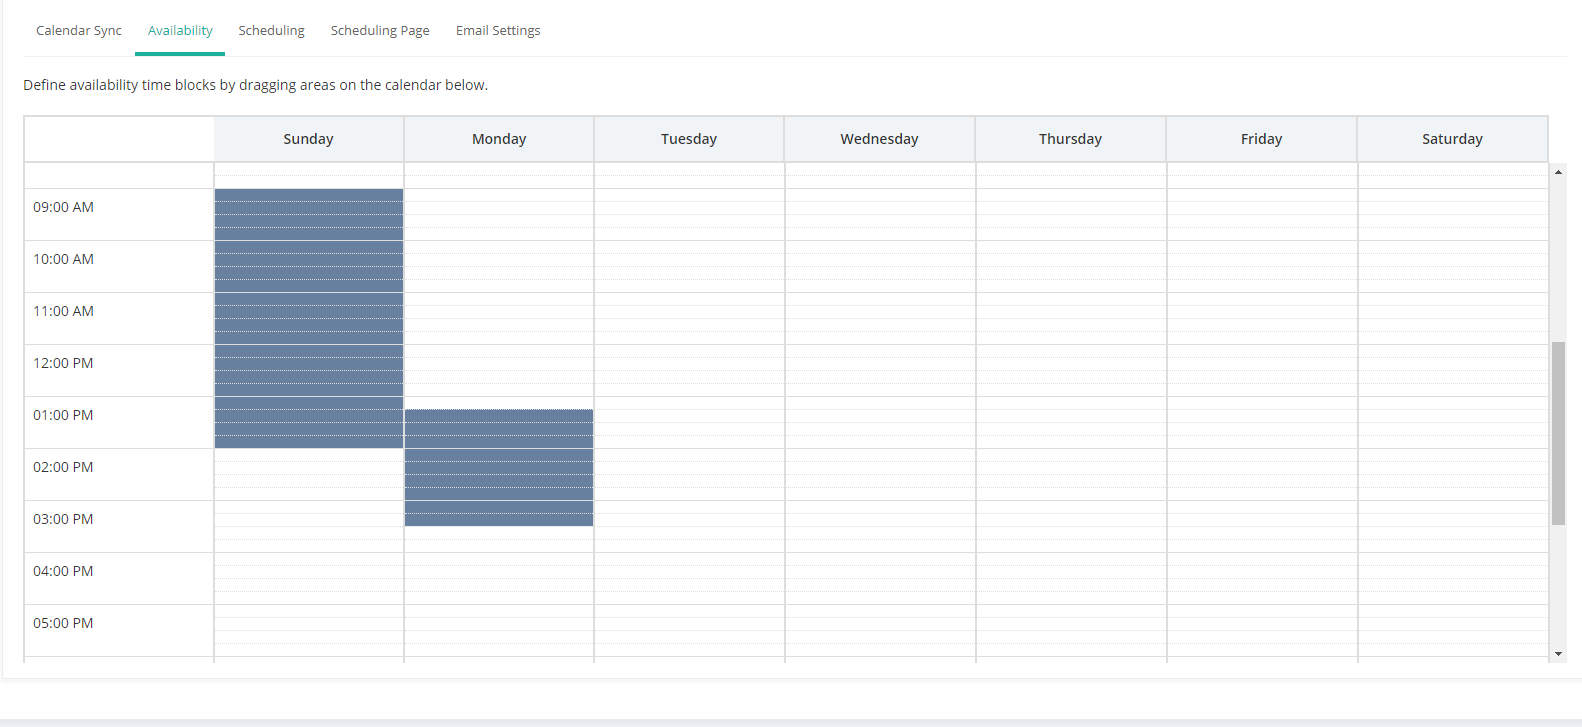Click the scroll up arrow of the calendar

[1558, 172]
